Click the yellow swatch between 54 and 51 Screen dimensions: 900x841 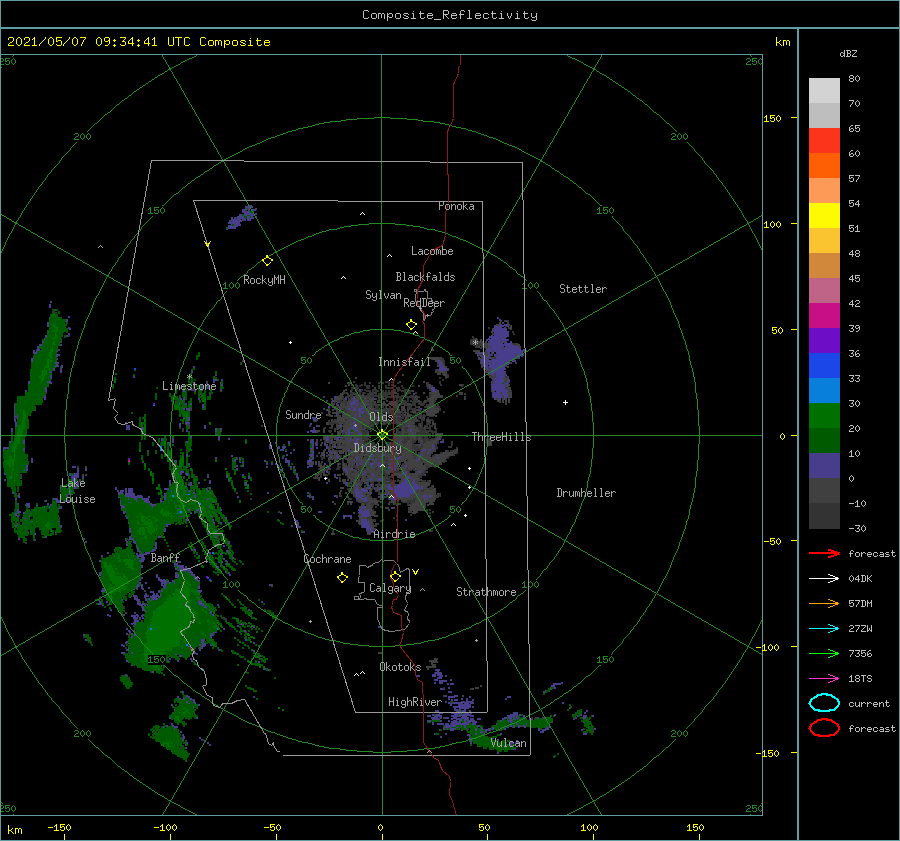pos(824,215)
